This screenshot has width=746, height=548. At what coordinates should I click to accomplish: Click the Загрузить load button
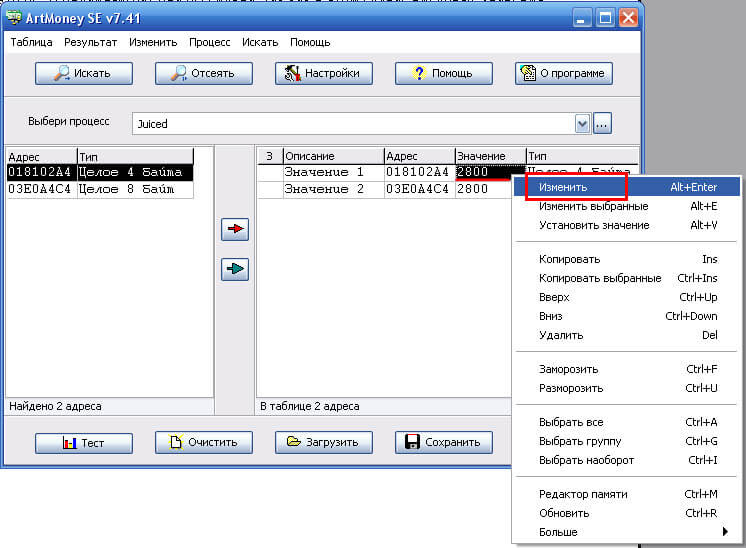tap(324, 442)
